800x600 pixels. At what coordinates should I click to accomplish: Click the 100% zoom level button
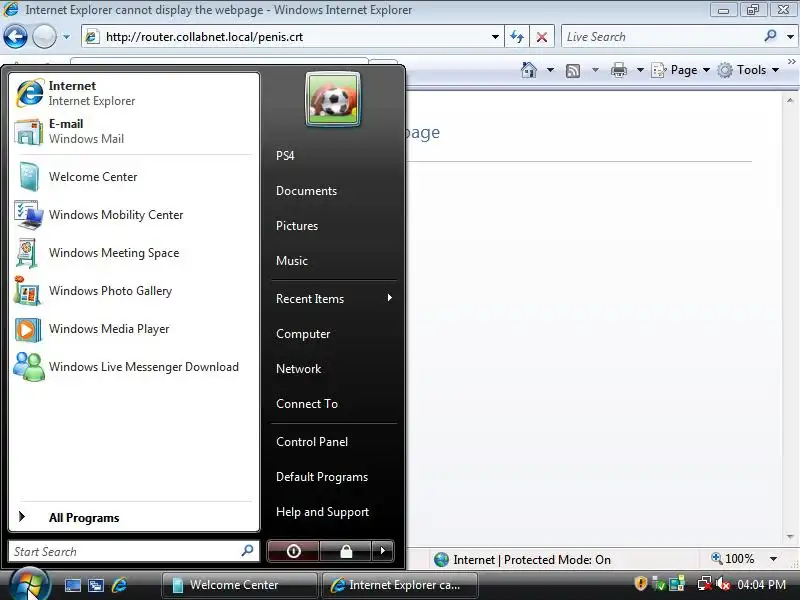733,559
